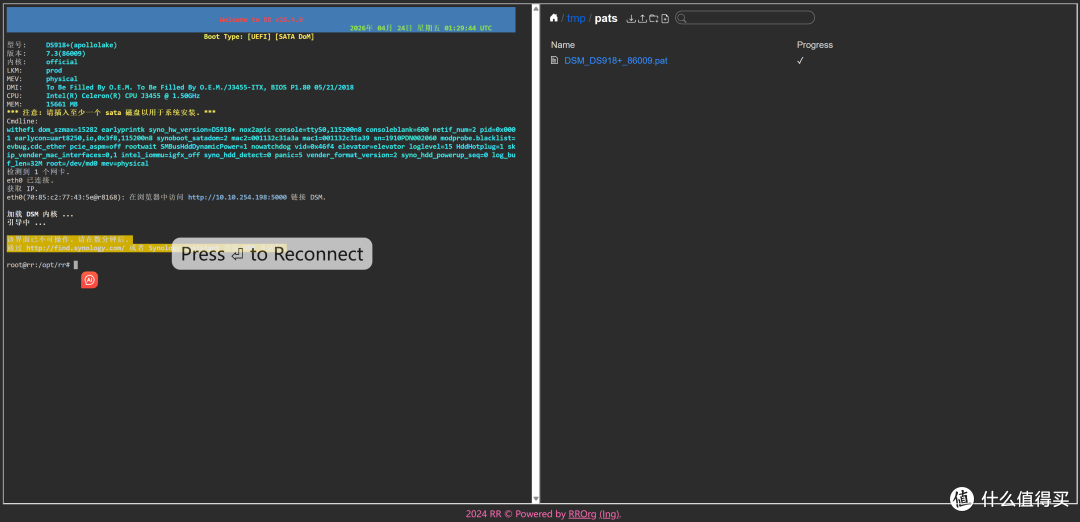The width and height of the screenshot is (1080, 522).
Task: Click the 15661 MB memory value
Action: point(62,104)
